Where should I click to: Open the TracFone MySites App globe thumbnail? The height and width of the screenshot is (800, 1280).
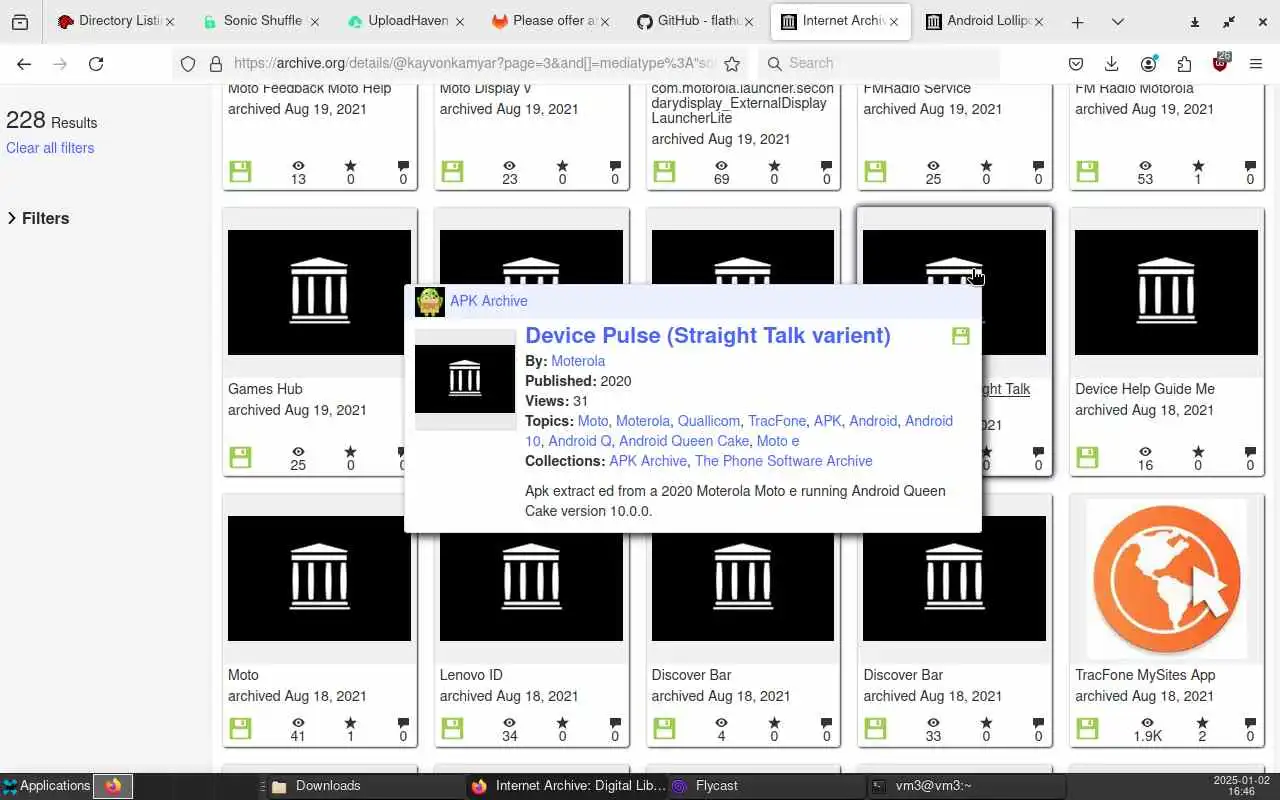click(x=1166, y=579)
